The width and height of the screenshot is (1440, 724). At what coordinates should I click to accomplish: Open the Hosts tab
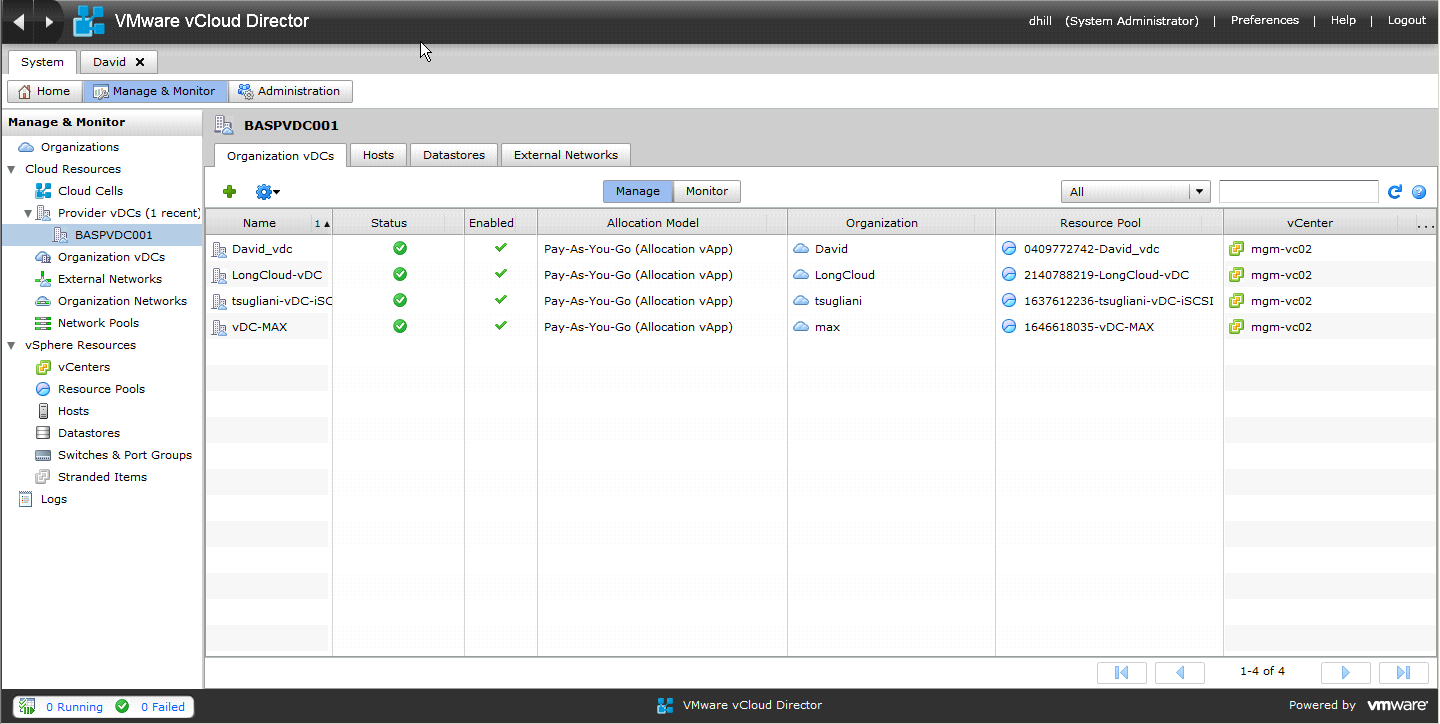378,155
